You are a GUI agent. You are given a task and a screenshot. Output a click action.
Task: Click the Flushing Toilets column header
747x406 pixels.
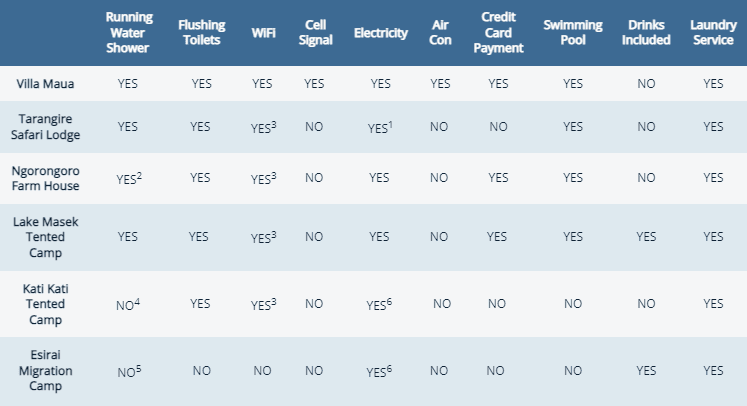pos(201,32)
